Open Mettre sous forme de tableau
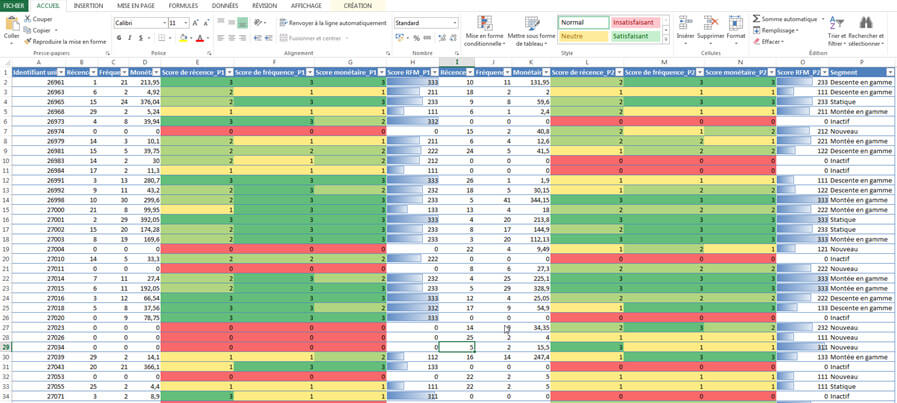The image size is (897, 403). pos(531,31)
